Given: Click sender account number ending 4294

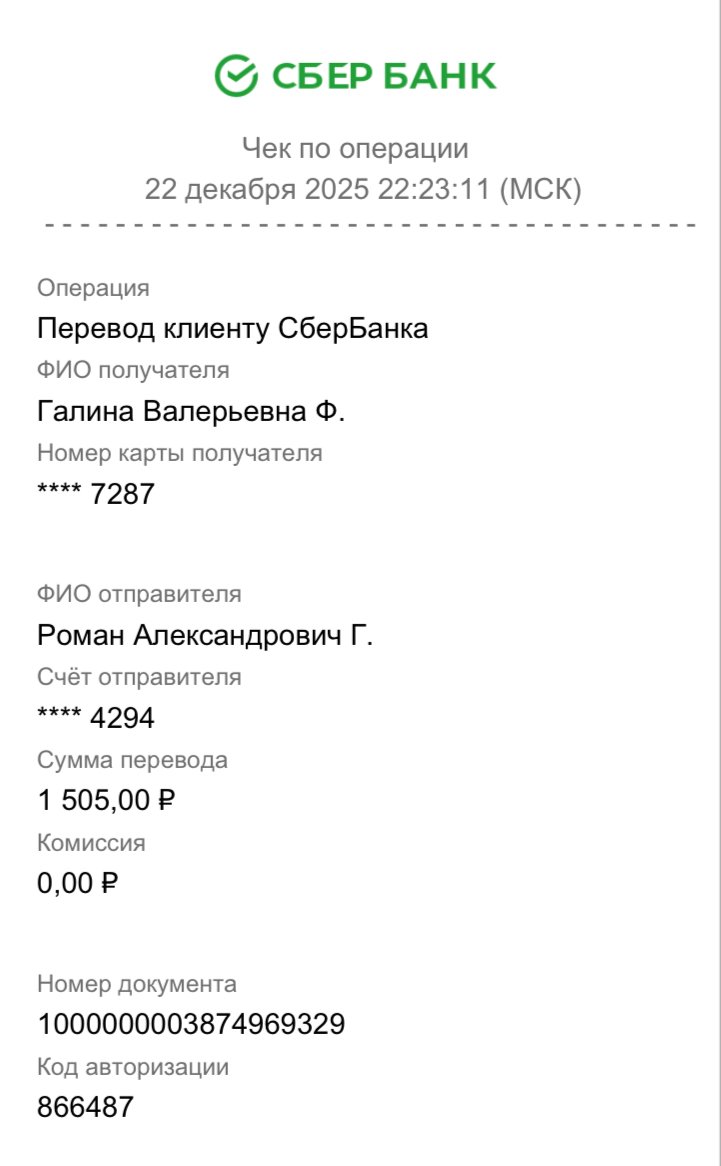Looking at the screenshot, I should click(96, 718).
